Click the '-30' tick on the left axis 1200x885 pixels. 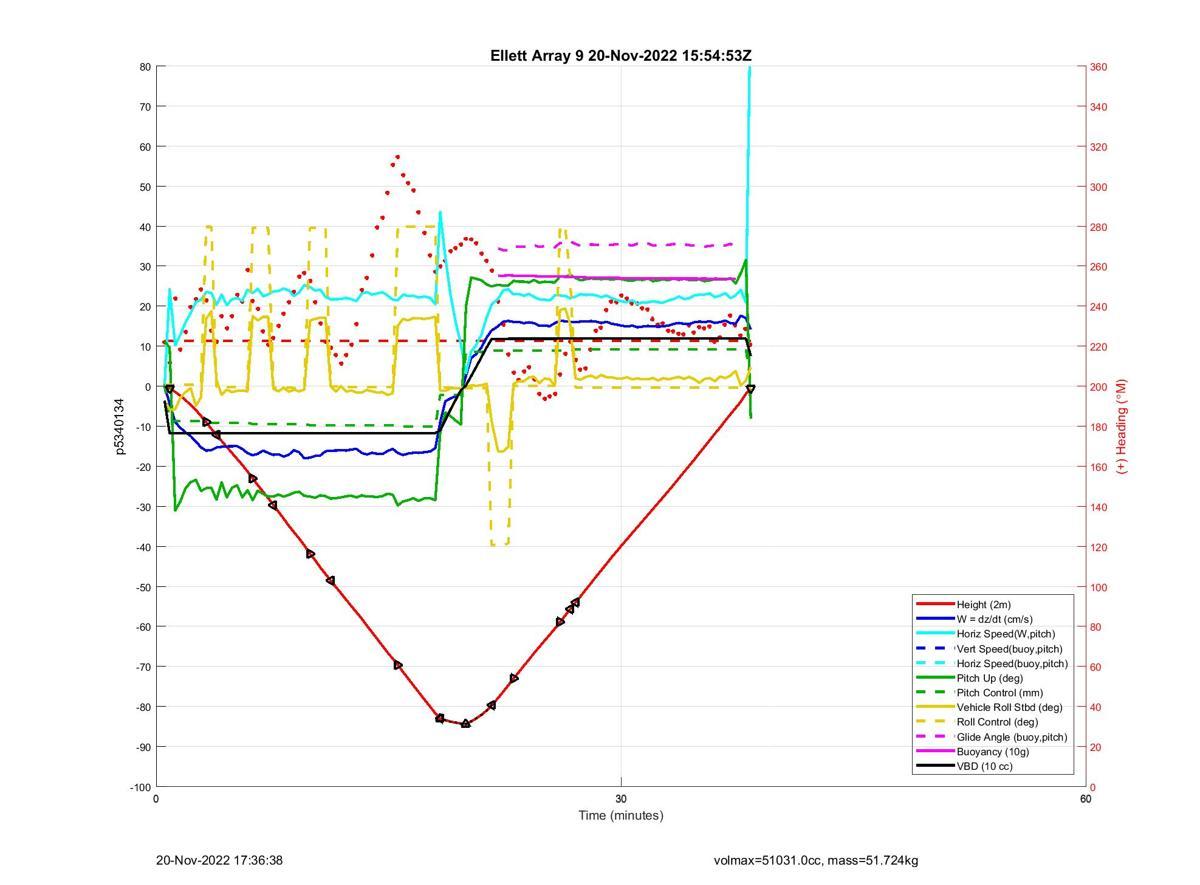(143, 507)
